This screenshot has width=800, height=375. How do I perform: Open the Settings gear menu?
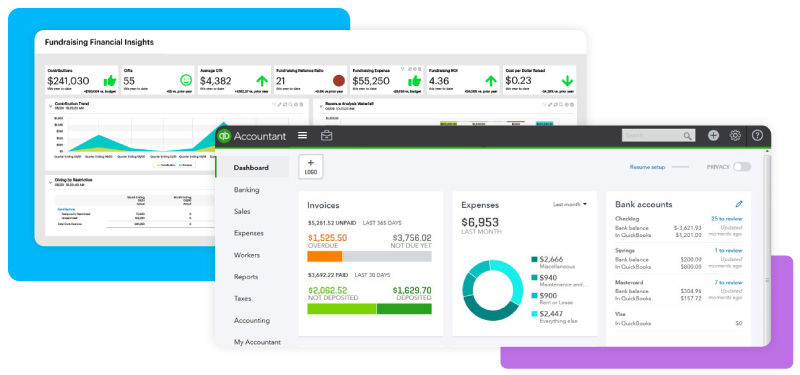click(x=735, y=135)
